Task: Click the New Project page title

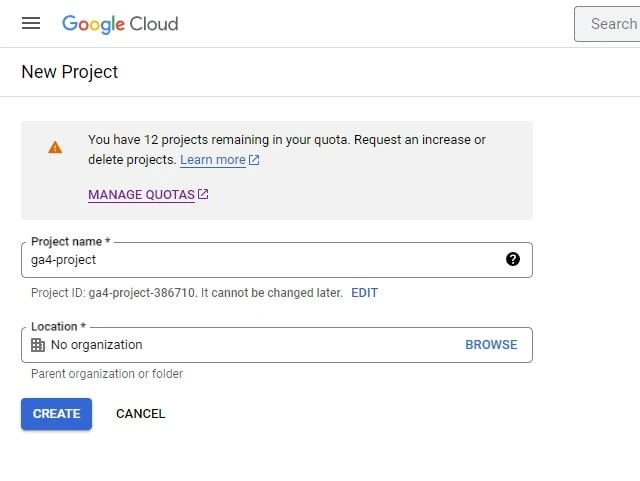Action: tap(70, 72)
